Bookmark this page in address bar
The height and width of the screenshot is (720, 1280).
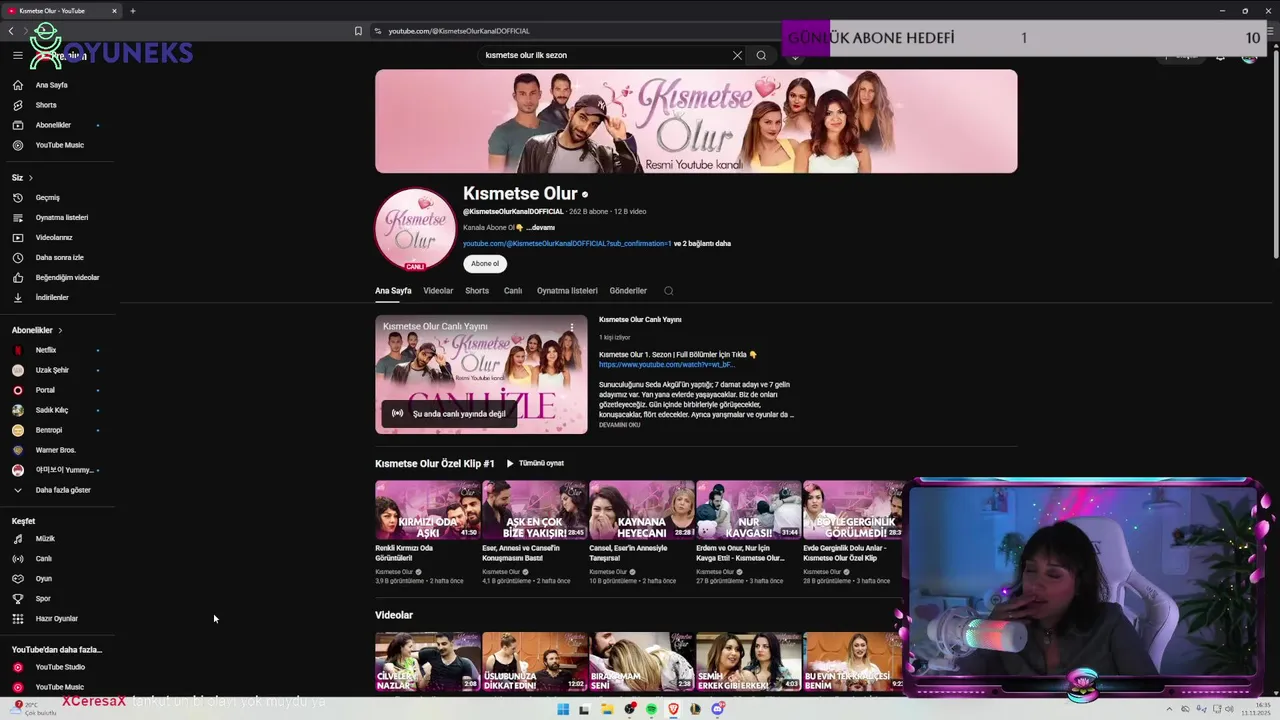pos(358,31)
